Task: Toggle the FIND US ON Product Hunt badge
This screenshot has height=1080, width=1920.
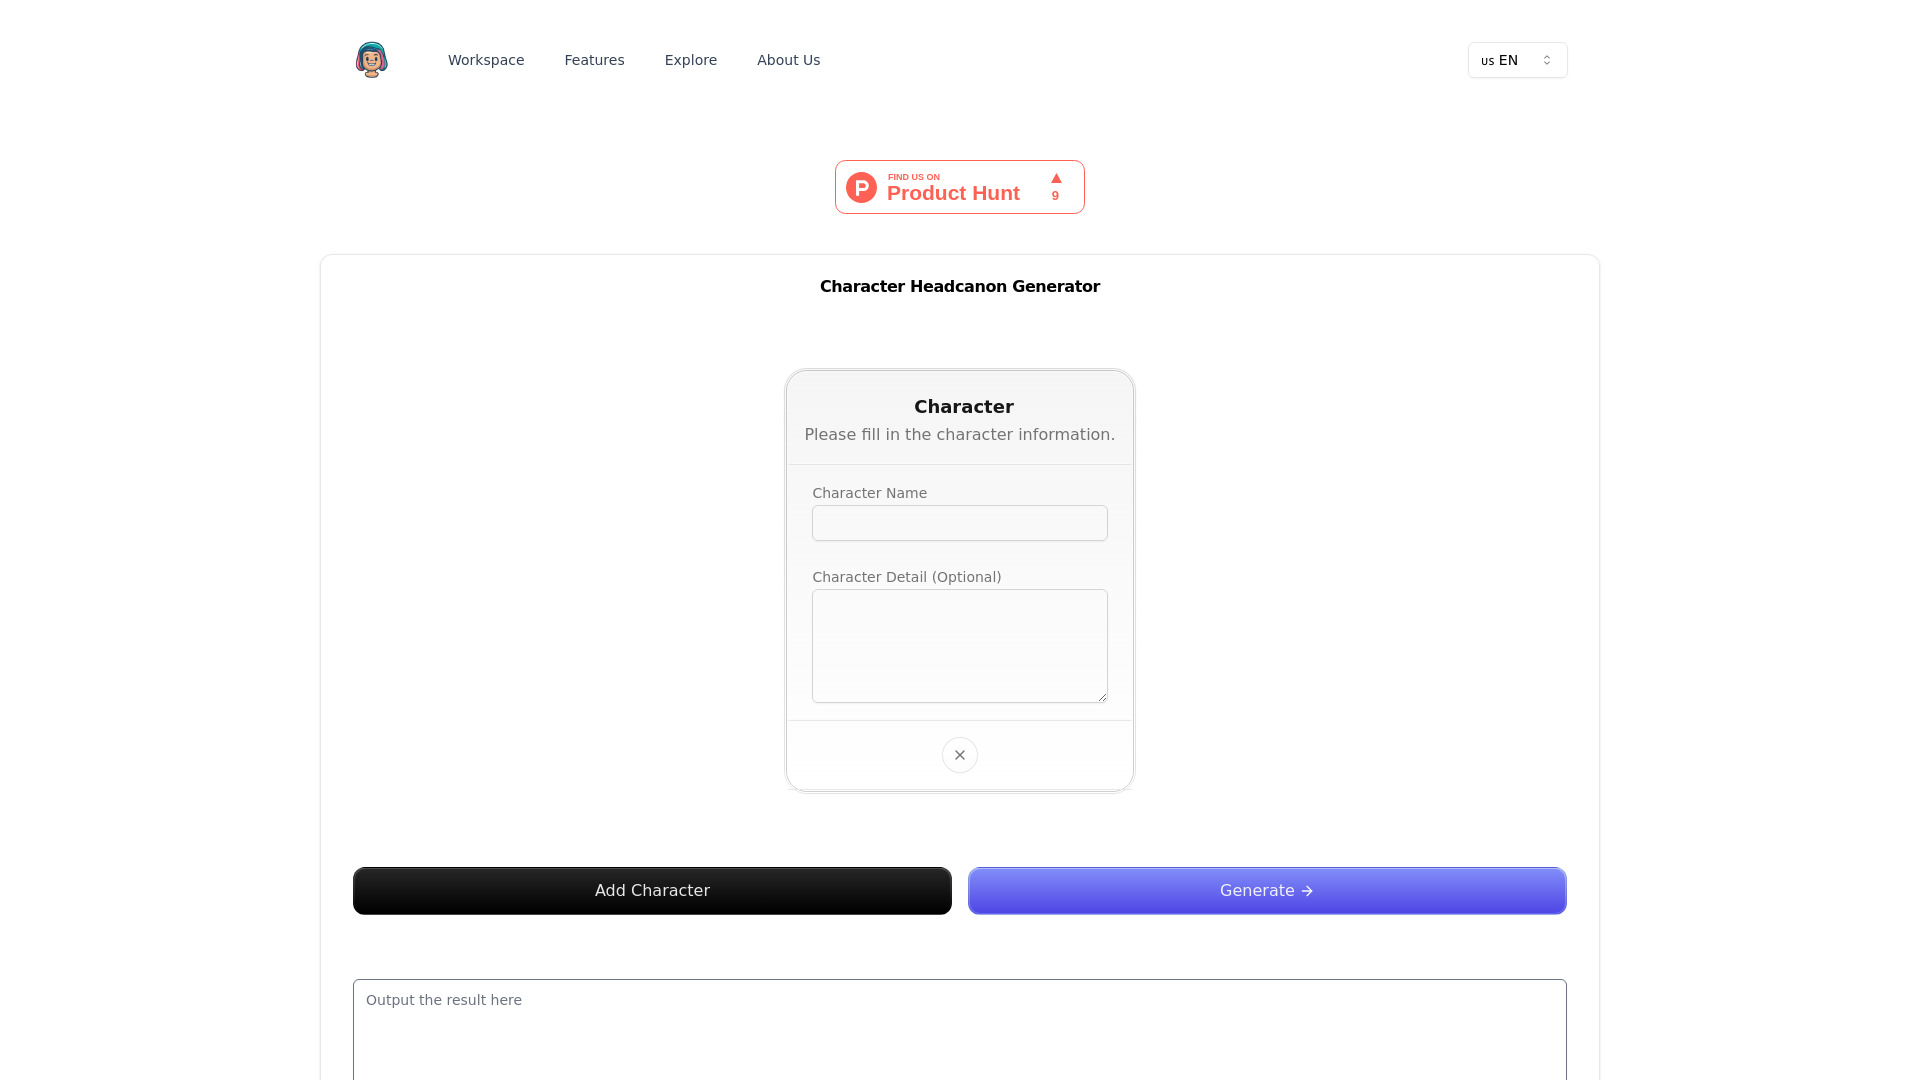Action: point(960,186)
